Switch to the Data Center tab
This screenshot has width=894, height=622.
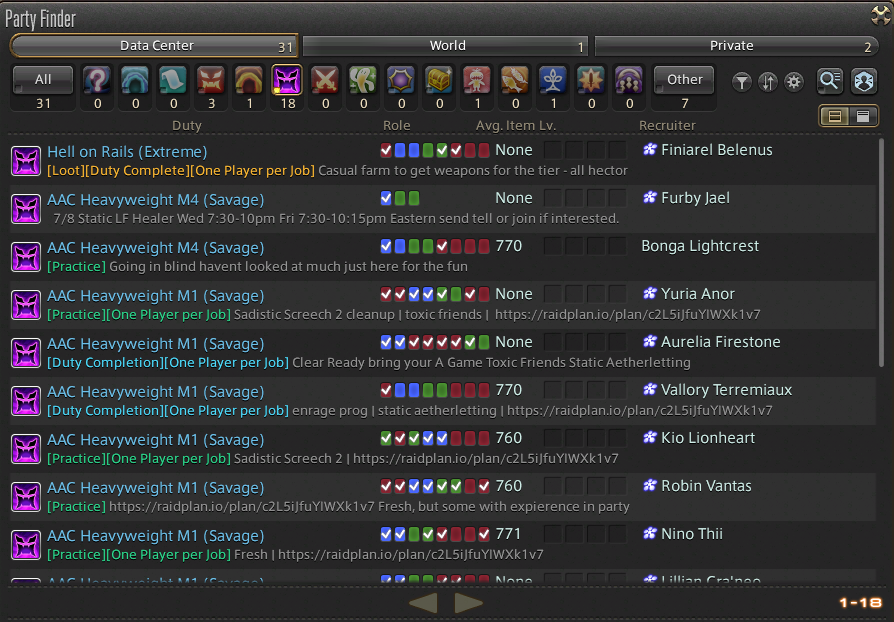(x=154, y=46)
